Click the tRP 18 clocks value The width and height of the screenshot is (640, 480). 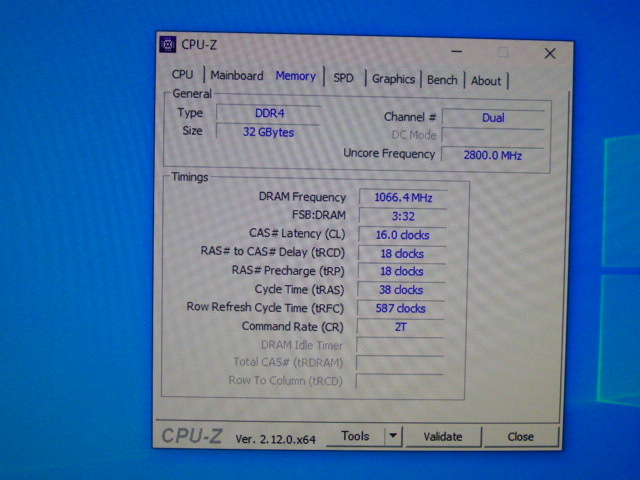point(401,271)
